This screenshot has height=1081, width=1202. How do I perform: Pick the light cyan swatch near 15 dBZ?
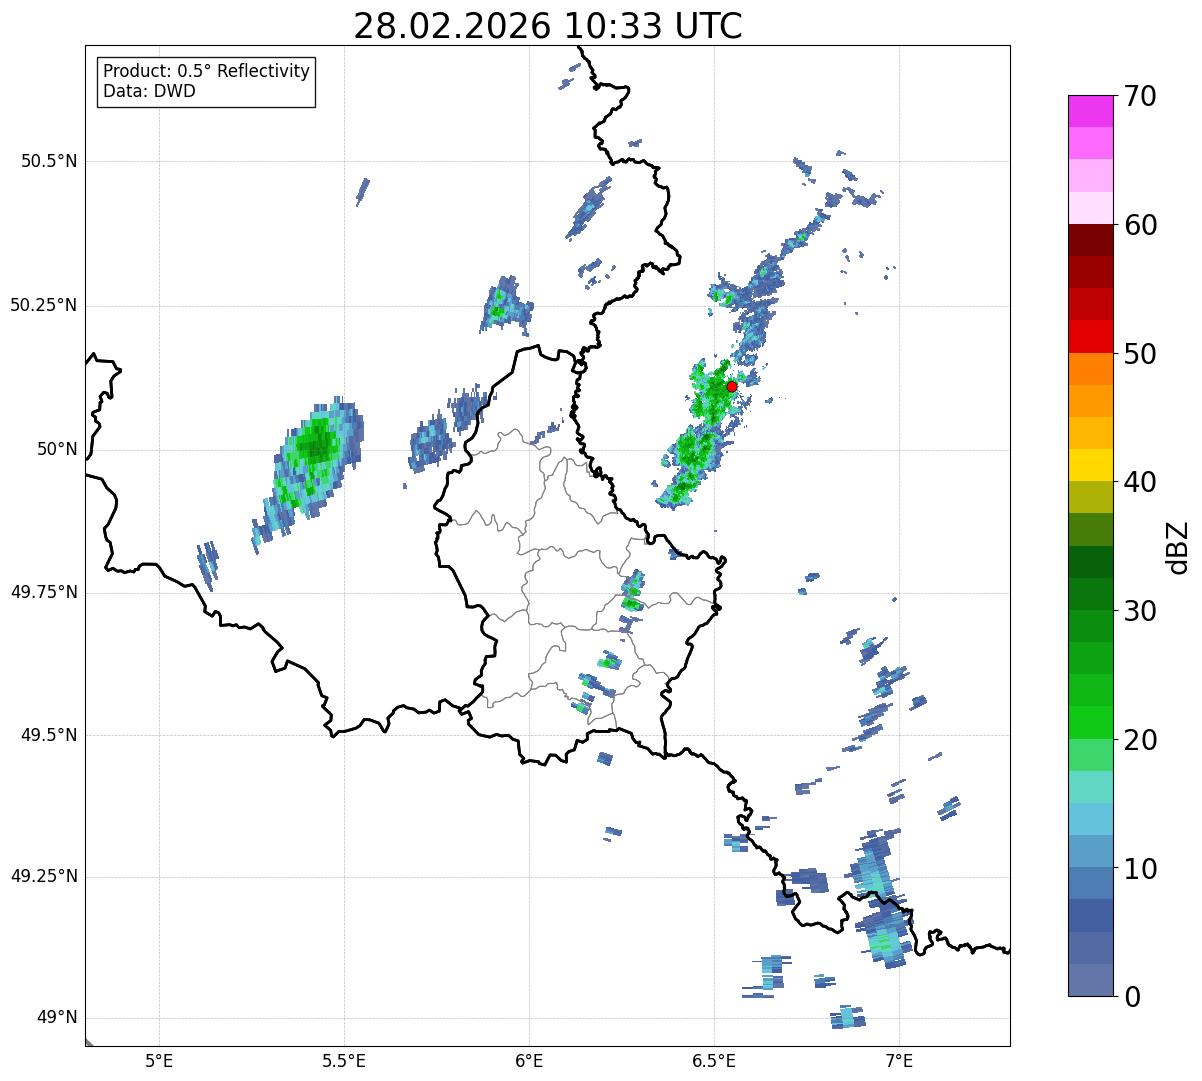1089,787
